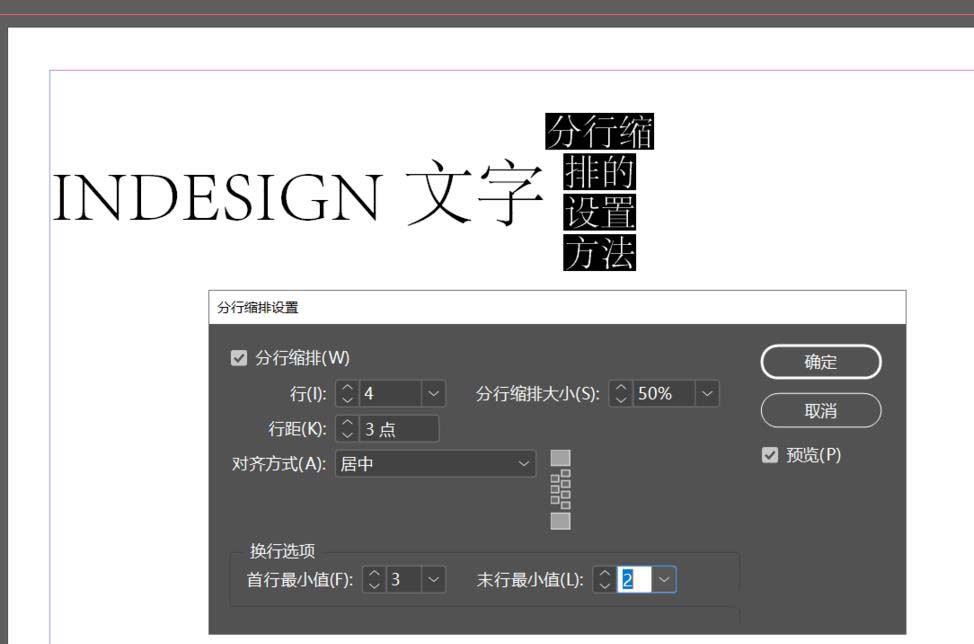Screen dimensions: 974x644
Task: Click the 行(I) stepper arrows
Action: coord(347,394)
